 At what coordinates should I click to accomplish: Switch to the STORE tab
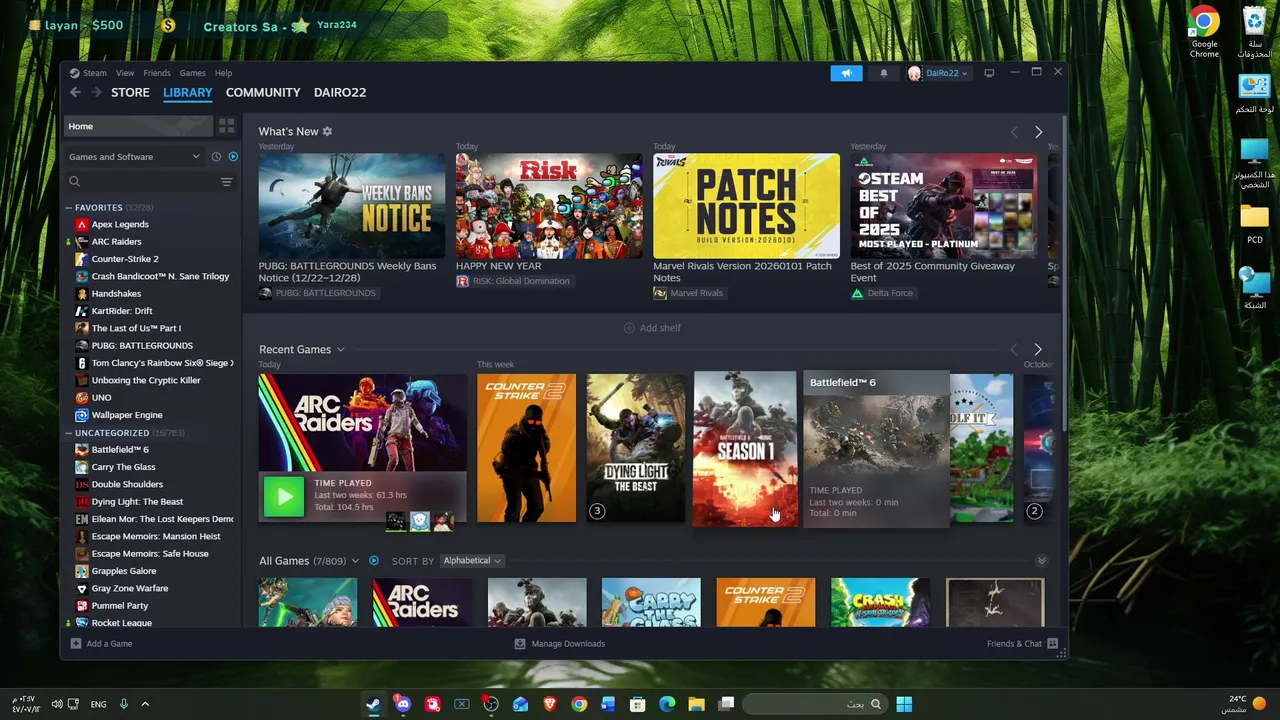tap(130, 92)
